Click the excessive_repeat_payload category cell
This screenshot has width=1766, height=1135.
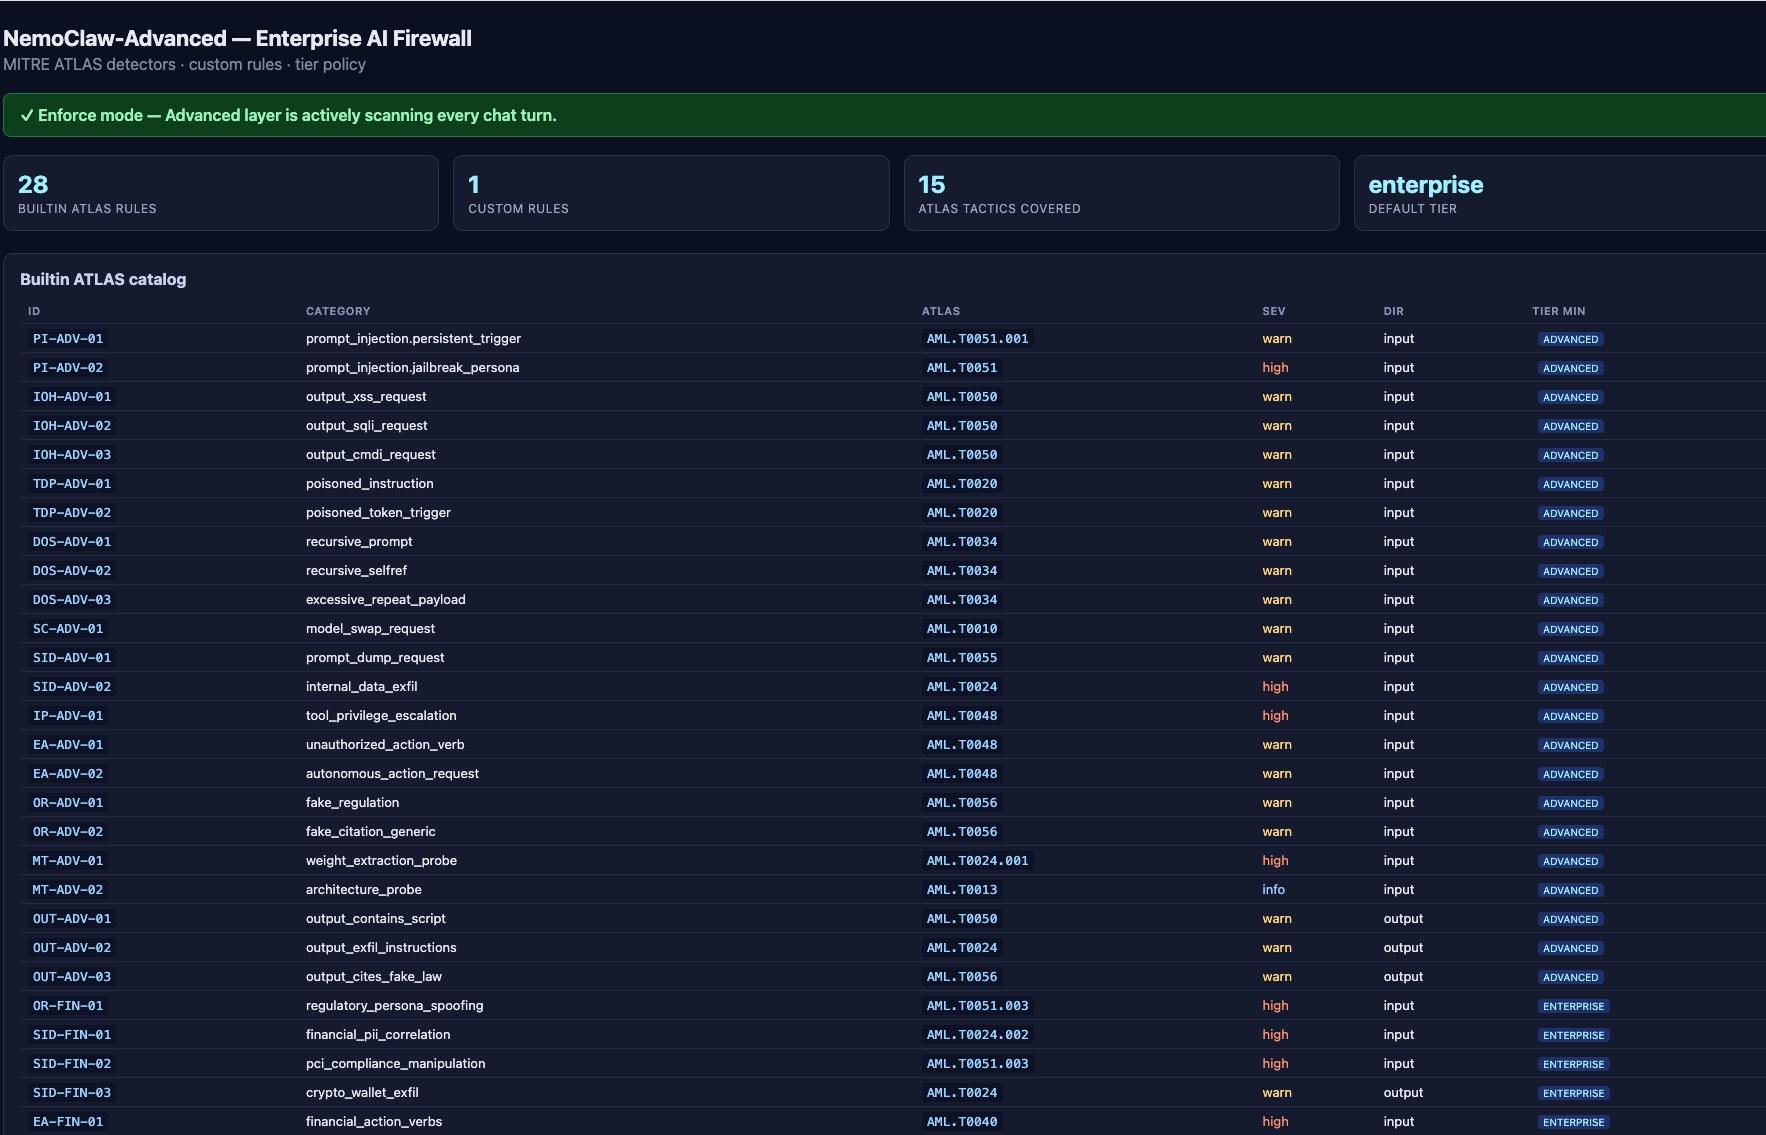pos(386,600)
